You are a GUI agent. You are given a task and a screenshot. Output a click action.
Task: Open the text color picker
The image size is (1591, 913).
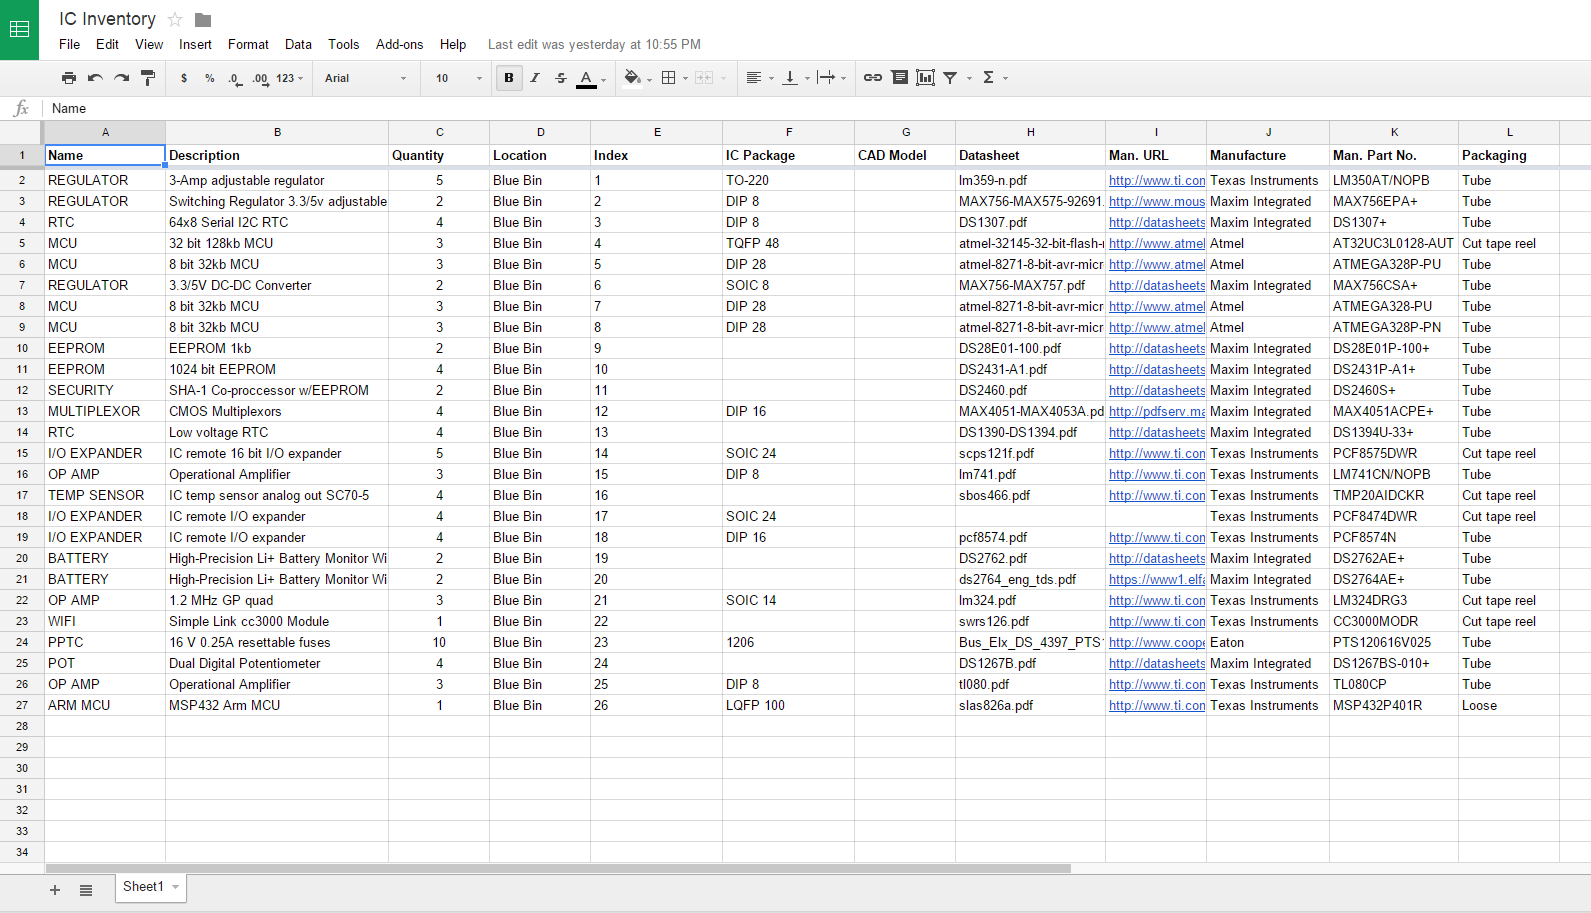pos(590,78)
